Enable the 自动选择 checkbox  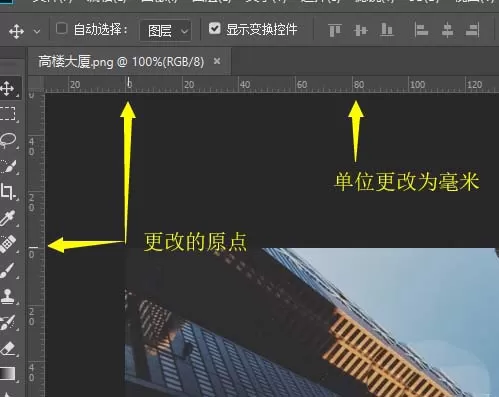click(61, 29)
